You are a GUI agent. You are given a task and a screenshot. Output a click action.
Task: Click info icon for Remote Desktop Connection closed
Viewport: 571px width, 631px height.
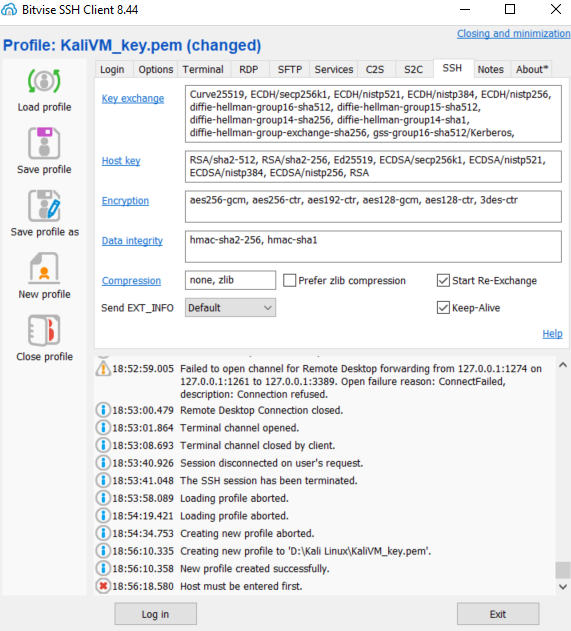tap(103, 410)
